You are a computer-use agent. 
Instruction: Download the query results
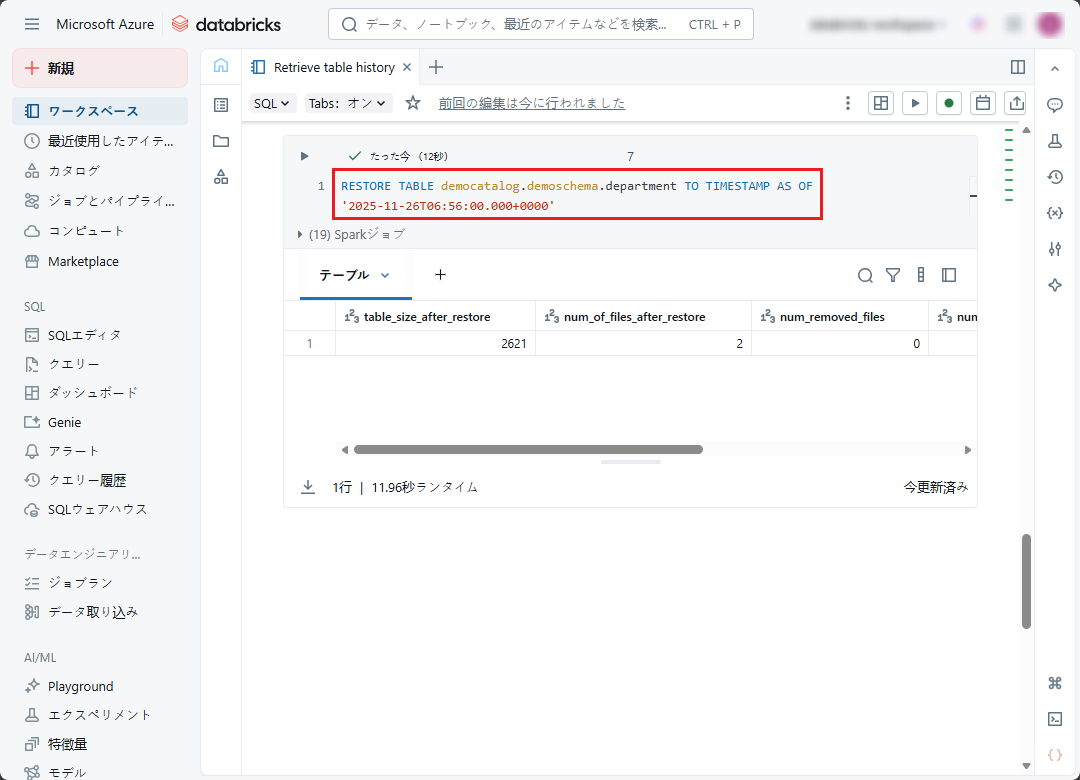point(308,487)
